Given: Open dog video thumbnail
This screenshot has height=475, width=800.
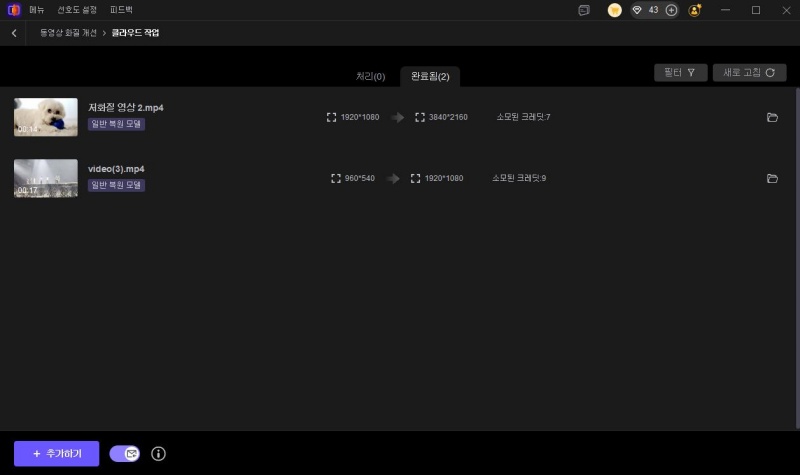Looking at the screenshot, I should 46,117.
